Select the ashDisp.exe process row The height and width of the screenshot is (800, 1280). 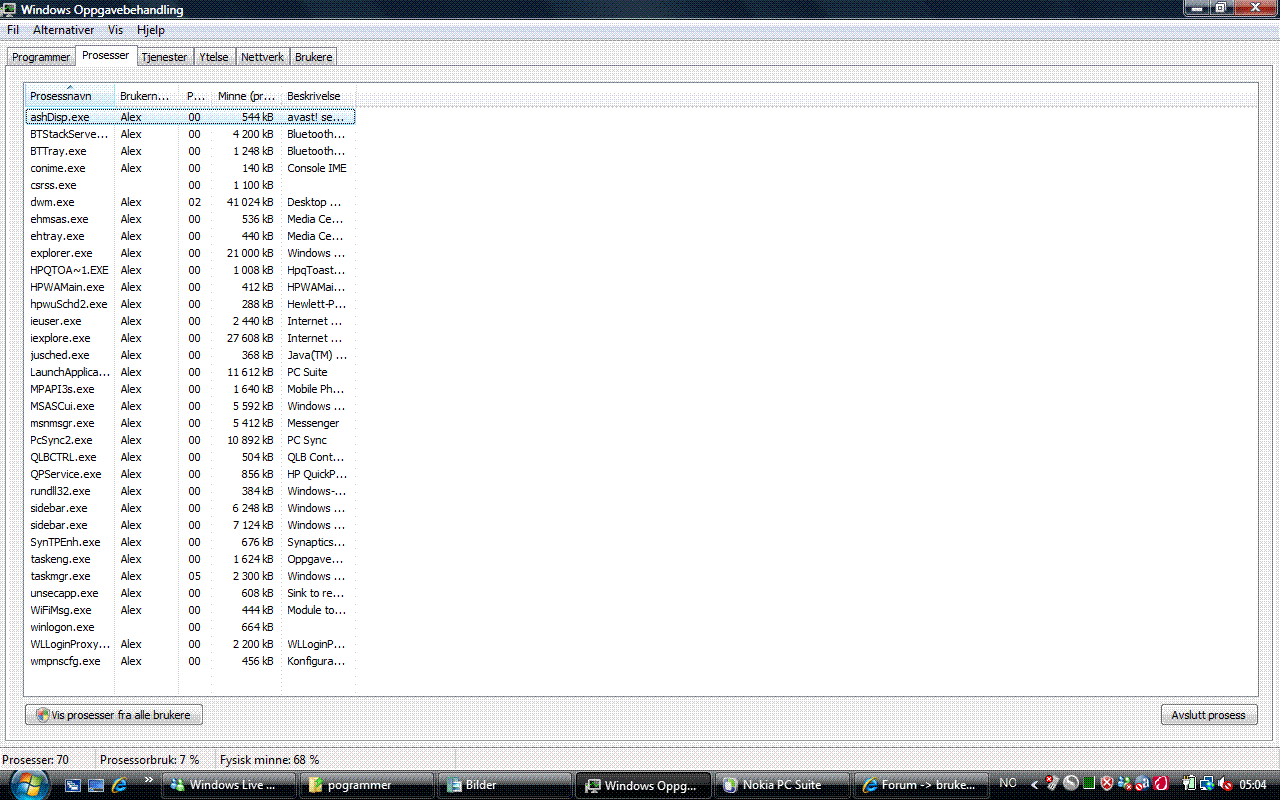pos(190,117)
